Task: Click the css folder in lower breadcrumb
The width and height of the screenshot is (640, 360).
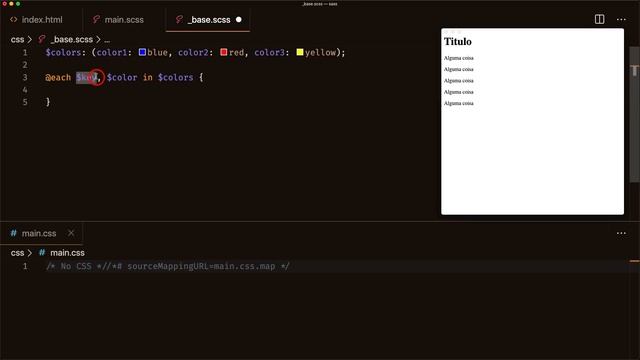Action: [17, 253]
